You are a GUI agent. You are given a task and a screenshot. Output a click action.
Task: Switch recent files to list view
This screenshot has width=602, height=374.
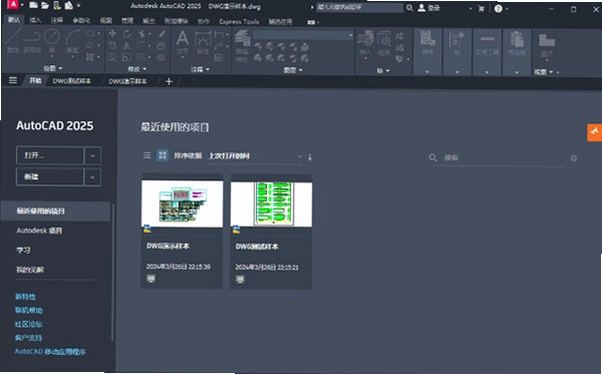pos(147,156)
